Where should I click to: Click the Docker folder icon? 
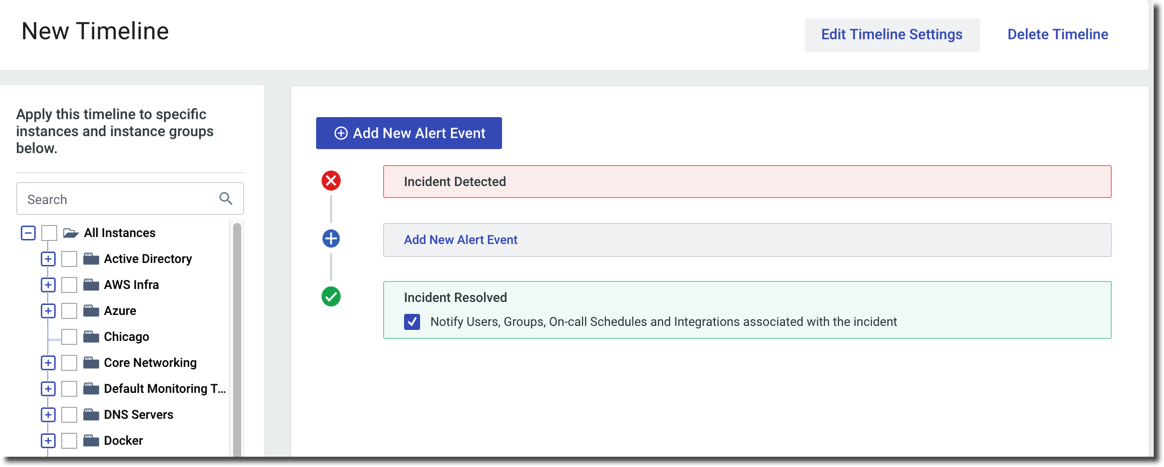coord(91,441)
